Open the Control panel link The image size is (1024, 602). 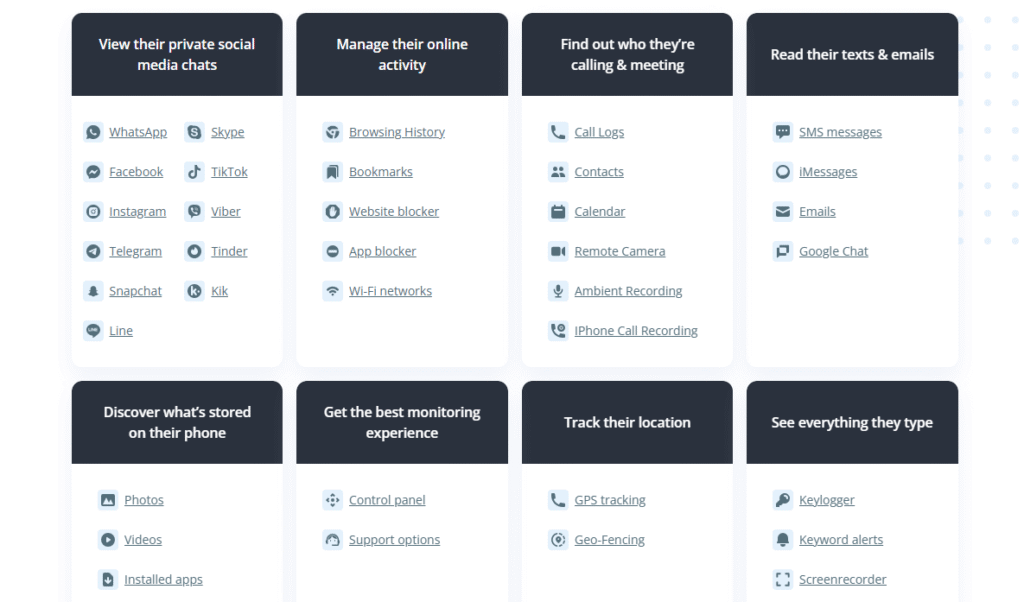[x=387, y=500]
